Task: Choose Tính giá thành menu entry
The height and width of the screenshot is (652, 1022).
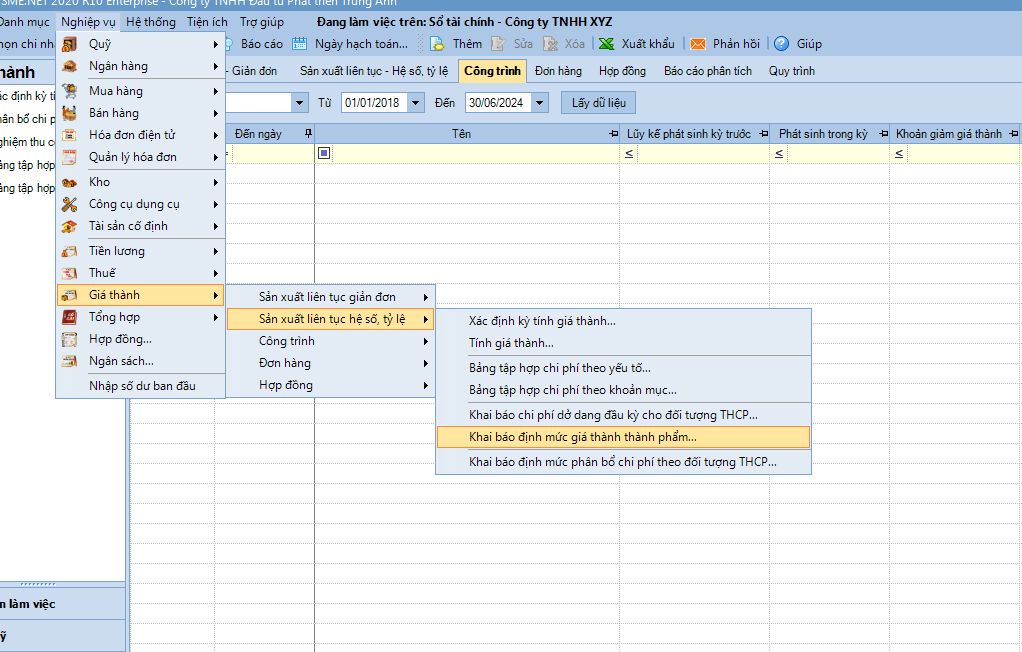Action: click(511, 343)
